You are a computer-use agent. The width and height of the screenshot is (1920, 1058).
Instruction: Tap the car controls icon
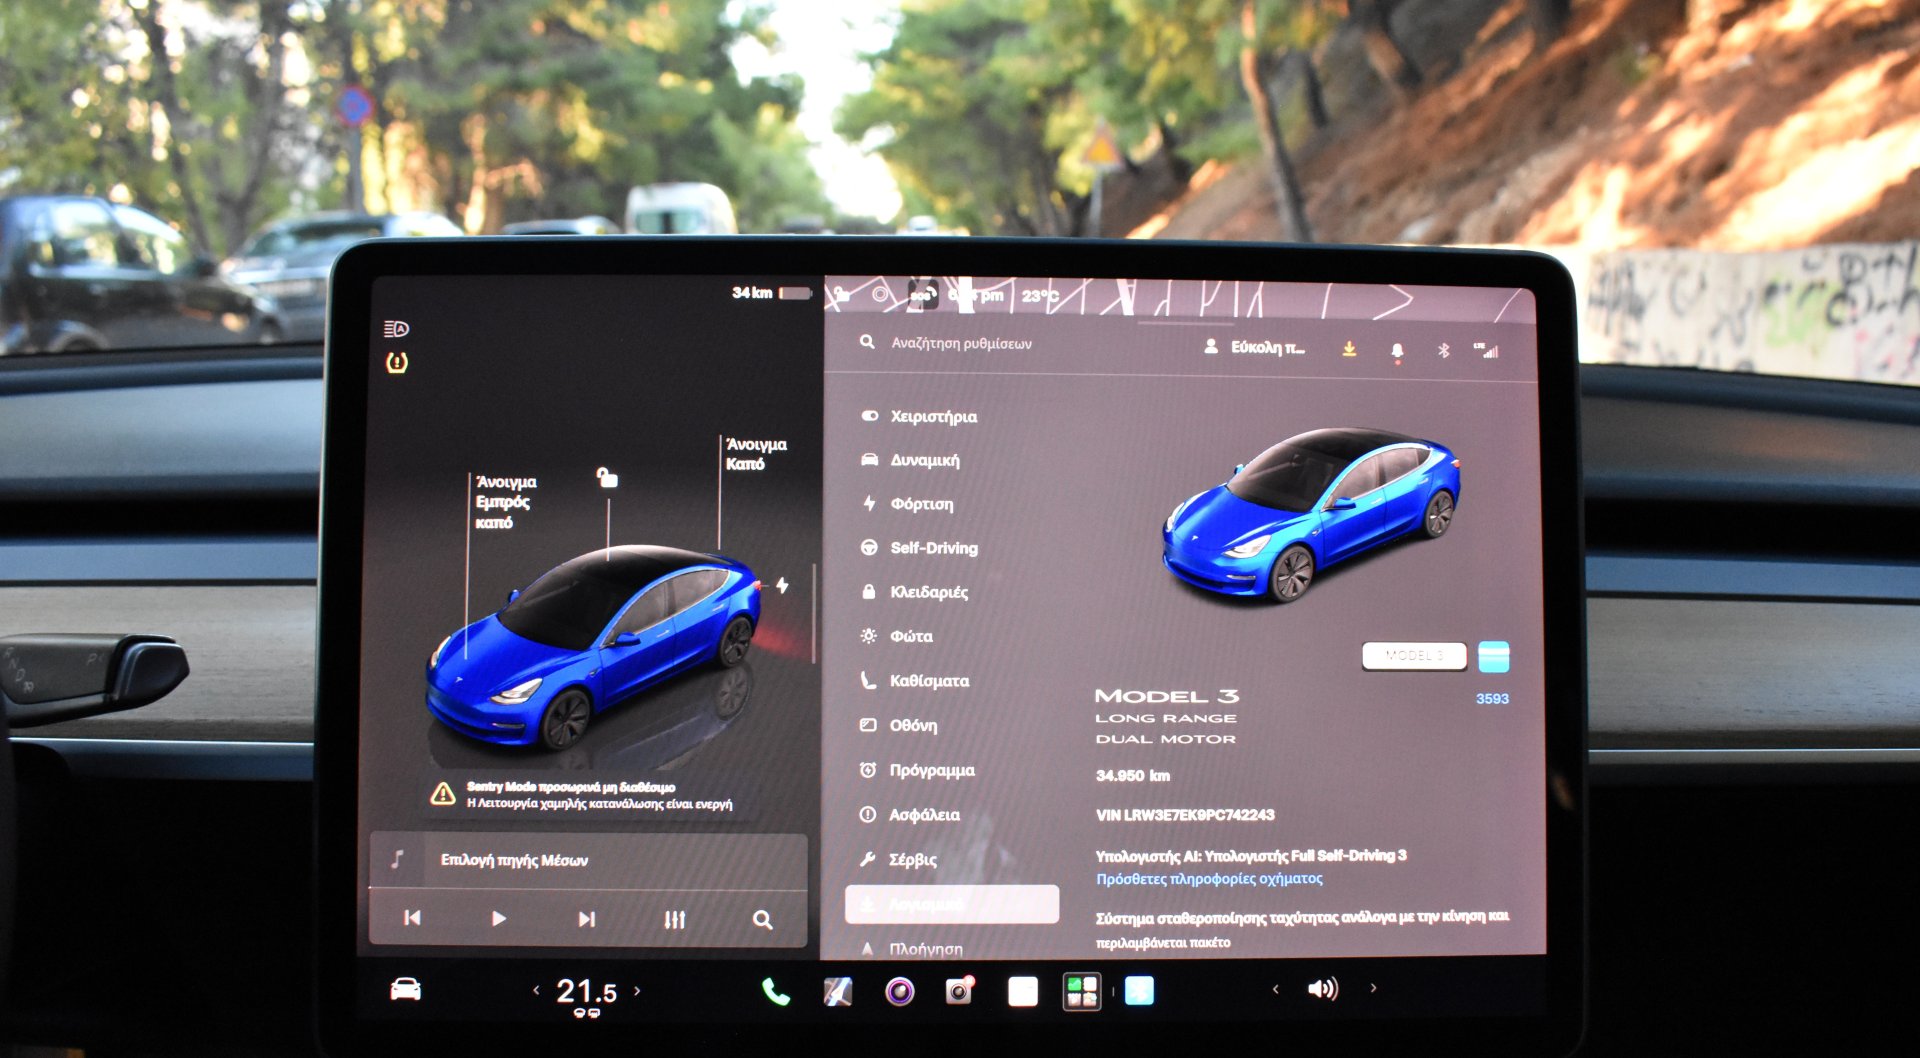[x=405, y=989]
